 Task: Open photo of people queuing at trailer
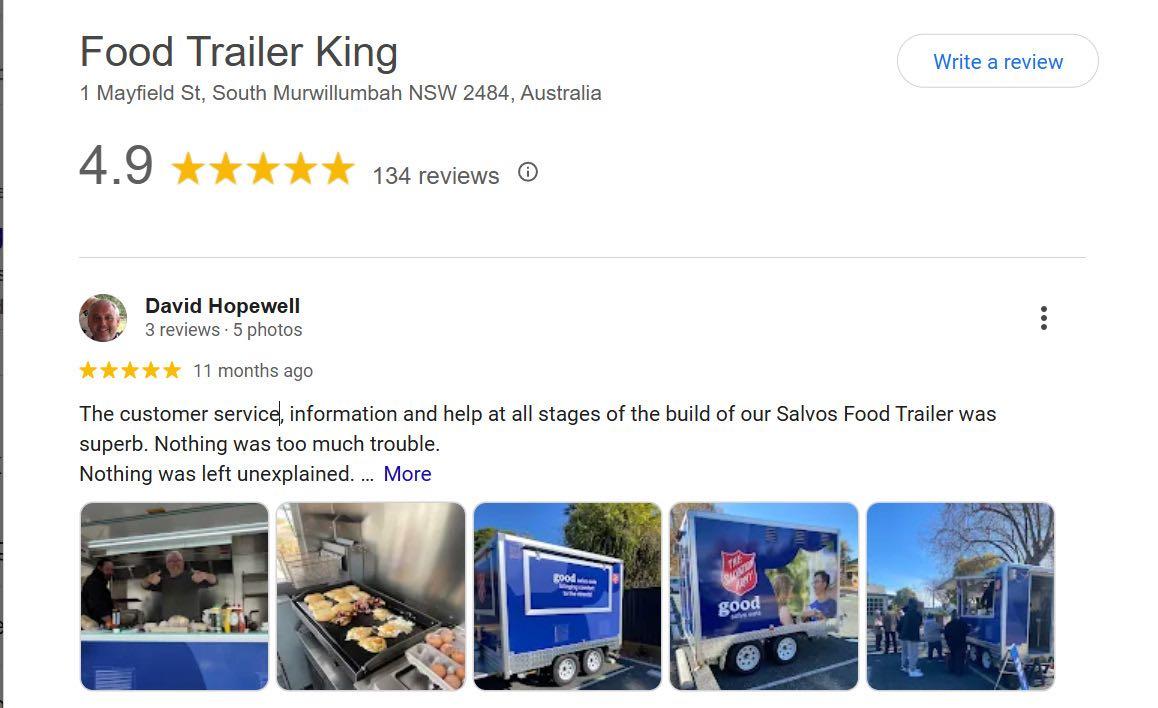click(960, 597)
